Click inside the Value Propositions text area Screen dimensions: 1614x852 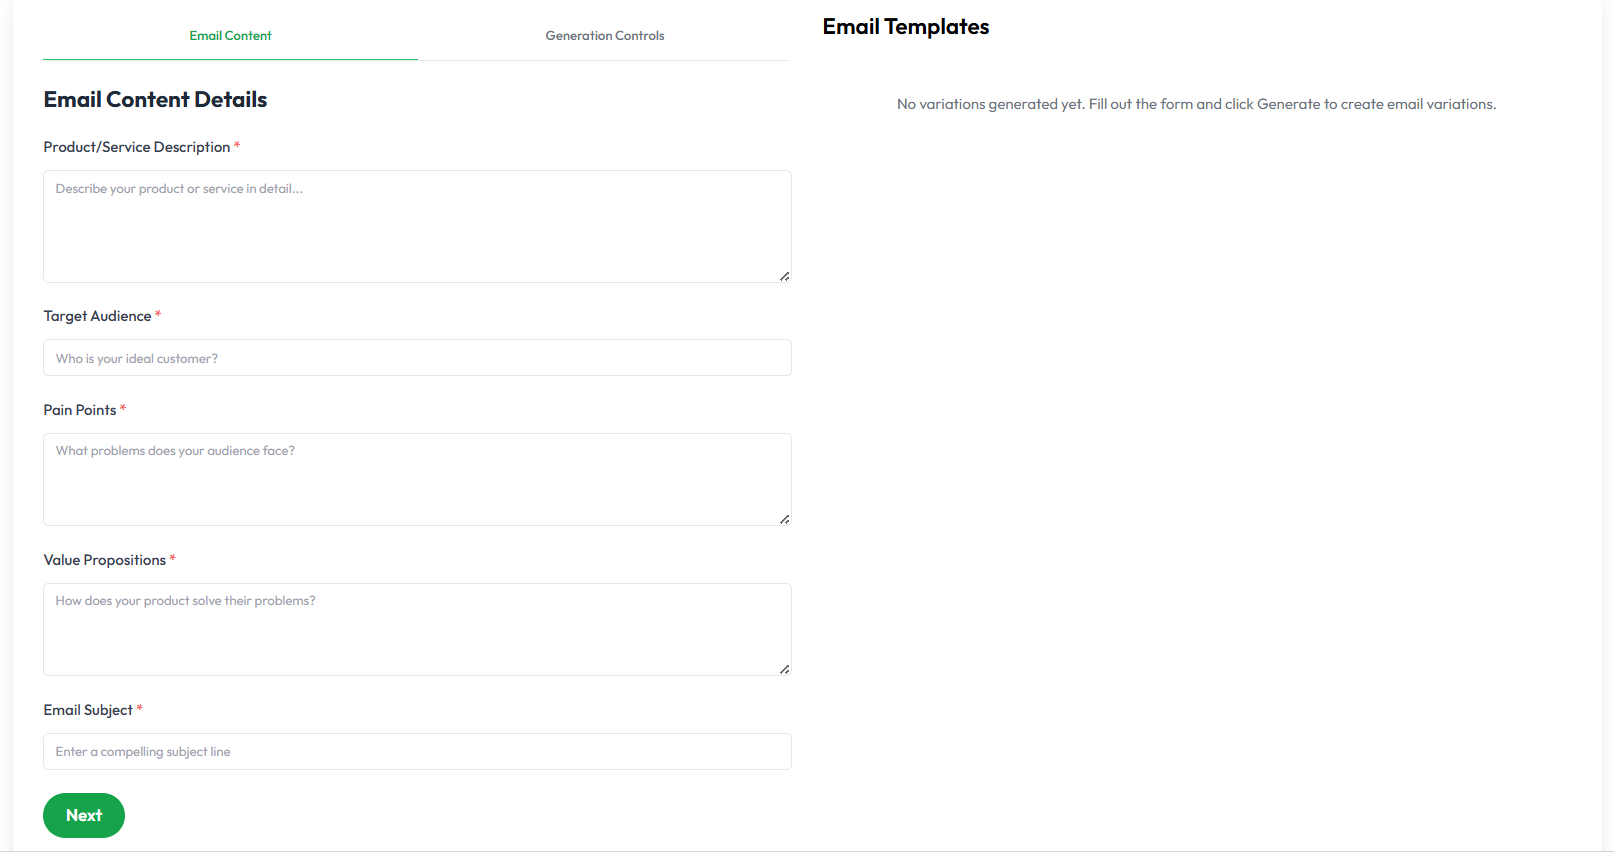(x=417, y=629)
